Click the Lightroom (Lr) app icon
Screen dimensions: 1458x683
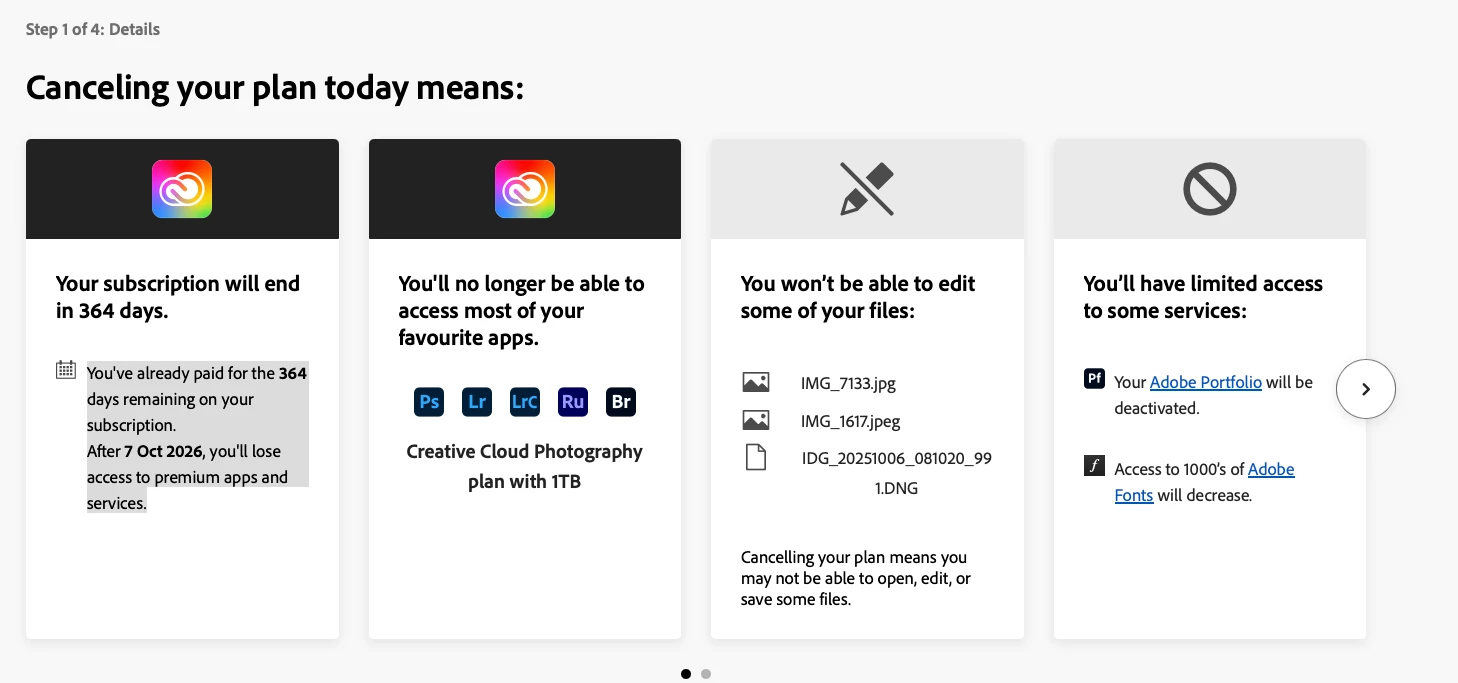pos(477,402)
